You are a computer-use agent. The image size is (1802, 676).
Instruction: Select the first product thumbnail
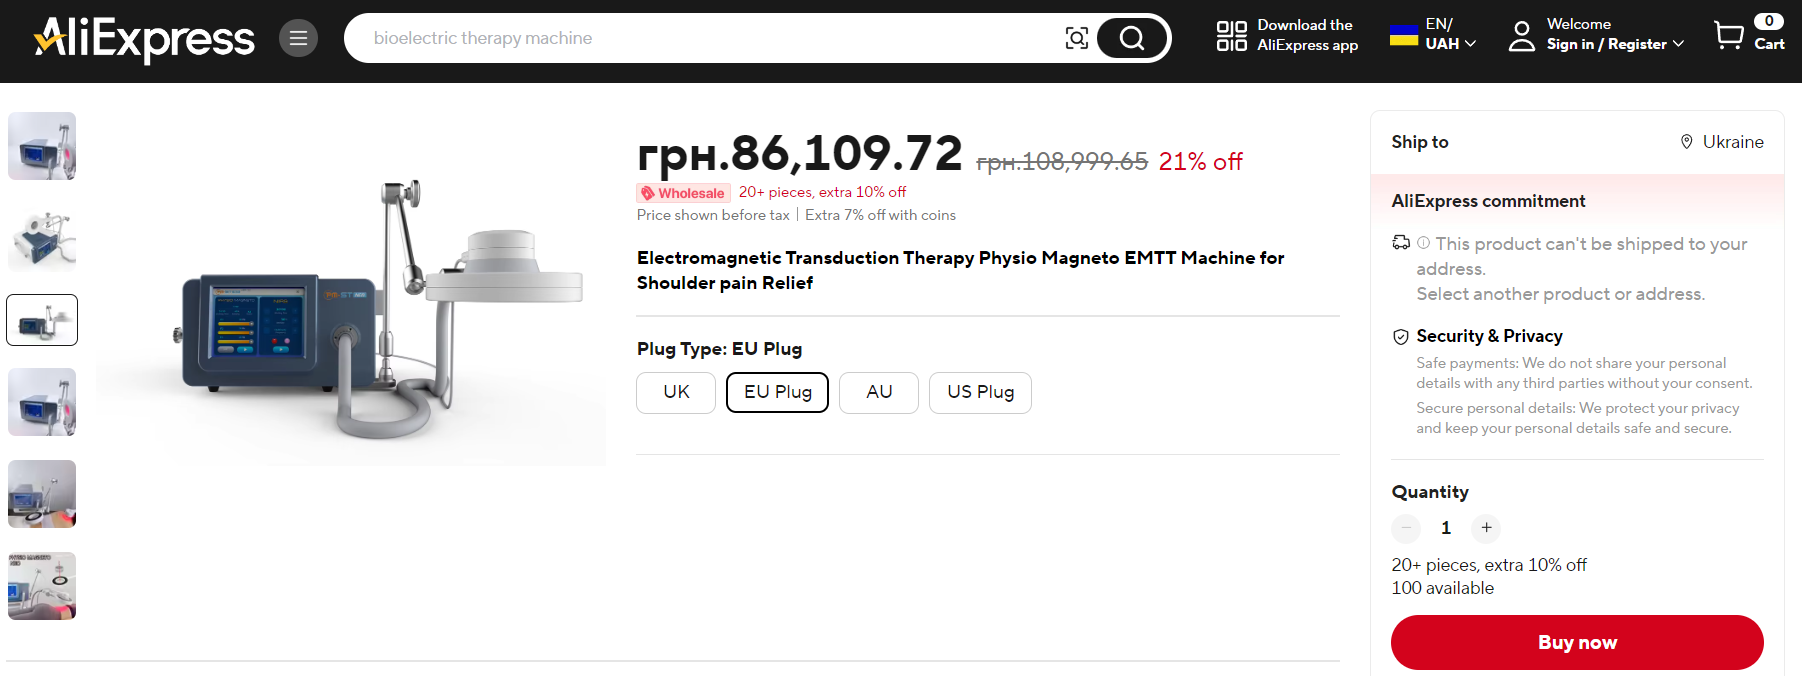42,146
